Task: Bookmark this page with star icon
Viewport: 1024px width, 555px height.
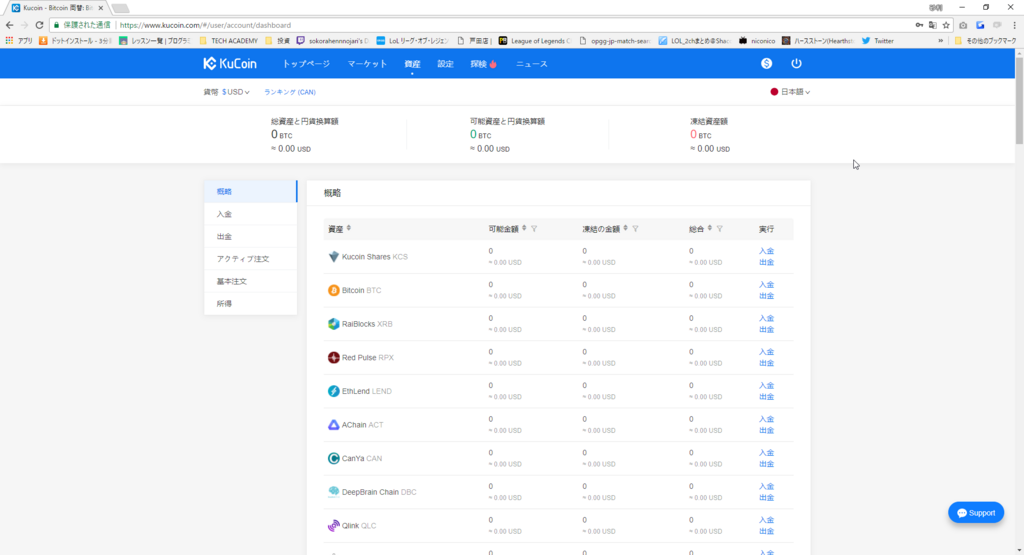Action: (x=946, y=25)
